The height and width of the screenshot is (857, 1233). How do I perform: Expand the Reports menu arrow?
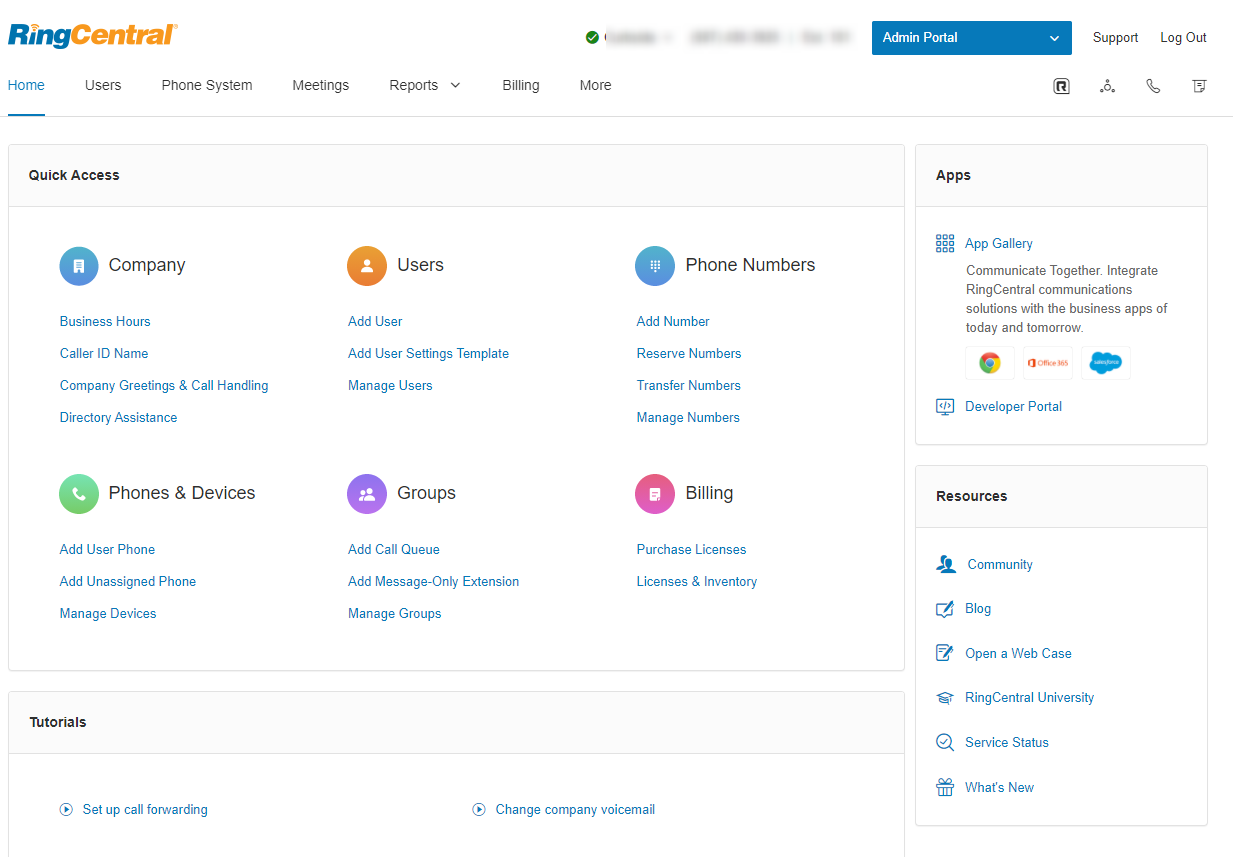click(x=456, y=86)
